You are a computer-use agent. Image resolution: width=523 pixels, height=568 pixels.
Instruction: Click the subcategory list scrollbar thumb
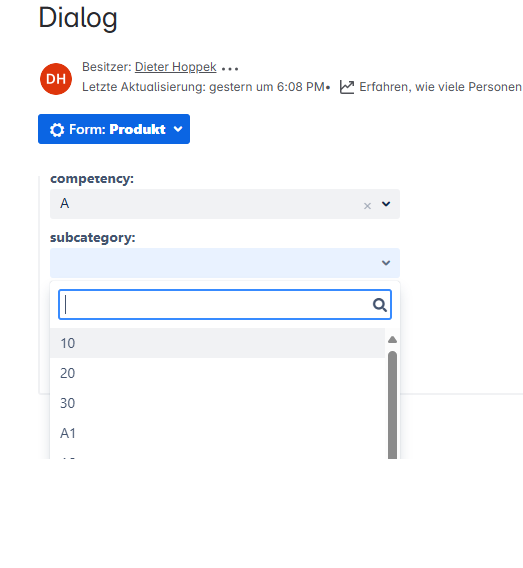[x=392, y=405]
